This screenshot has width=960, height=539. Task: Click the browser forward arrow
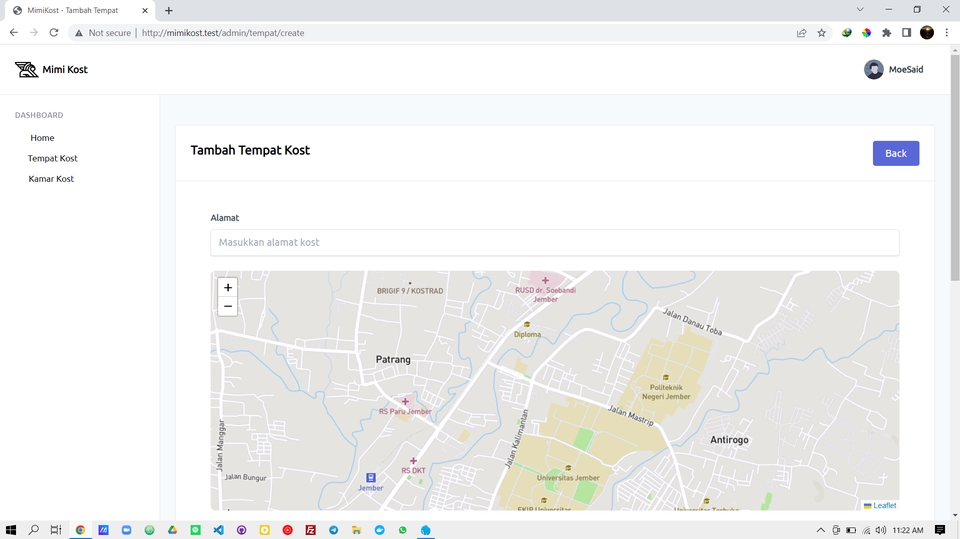34,32
